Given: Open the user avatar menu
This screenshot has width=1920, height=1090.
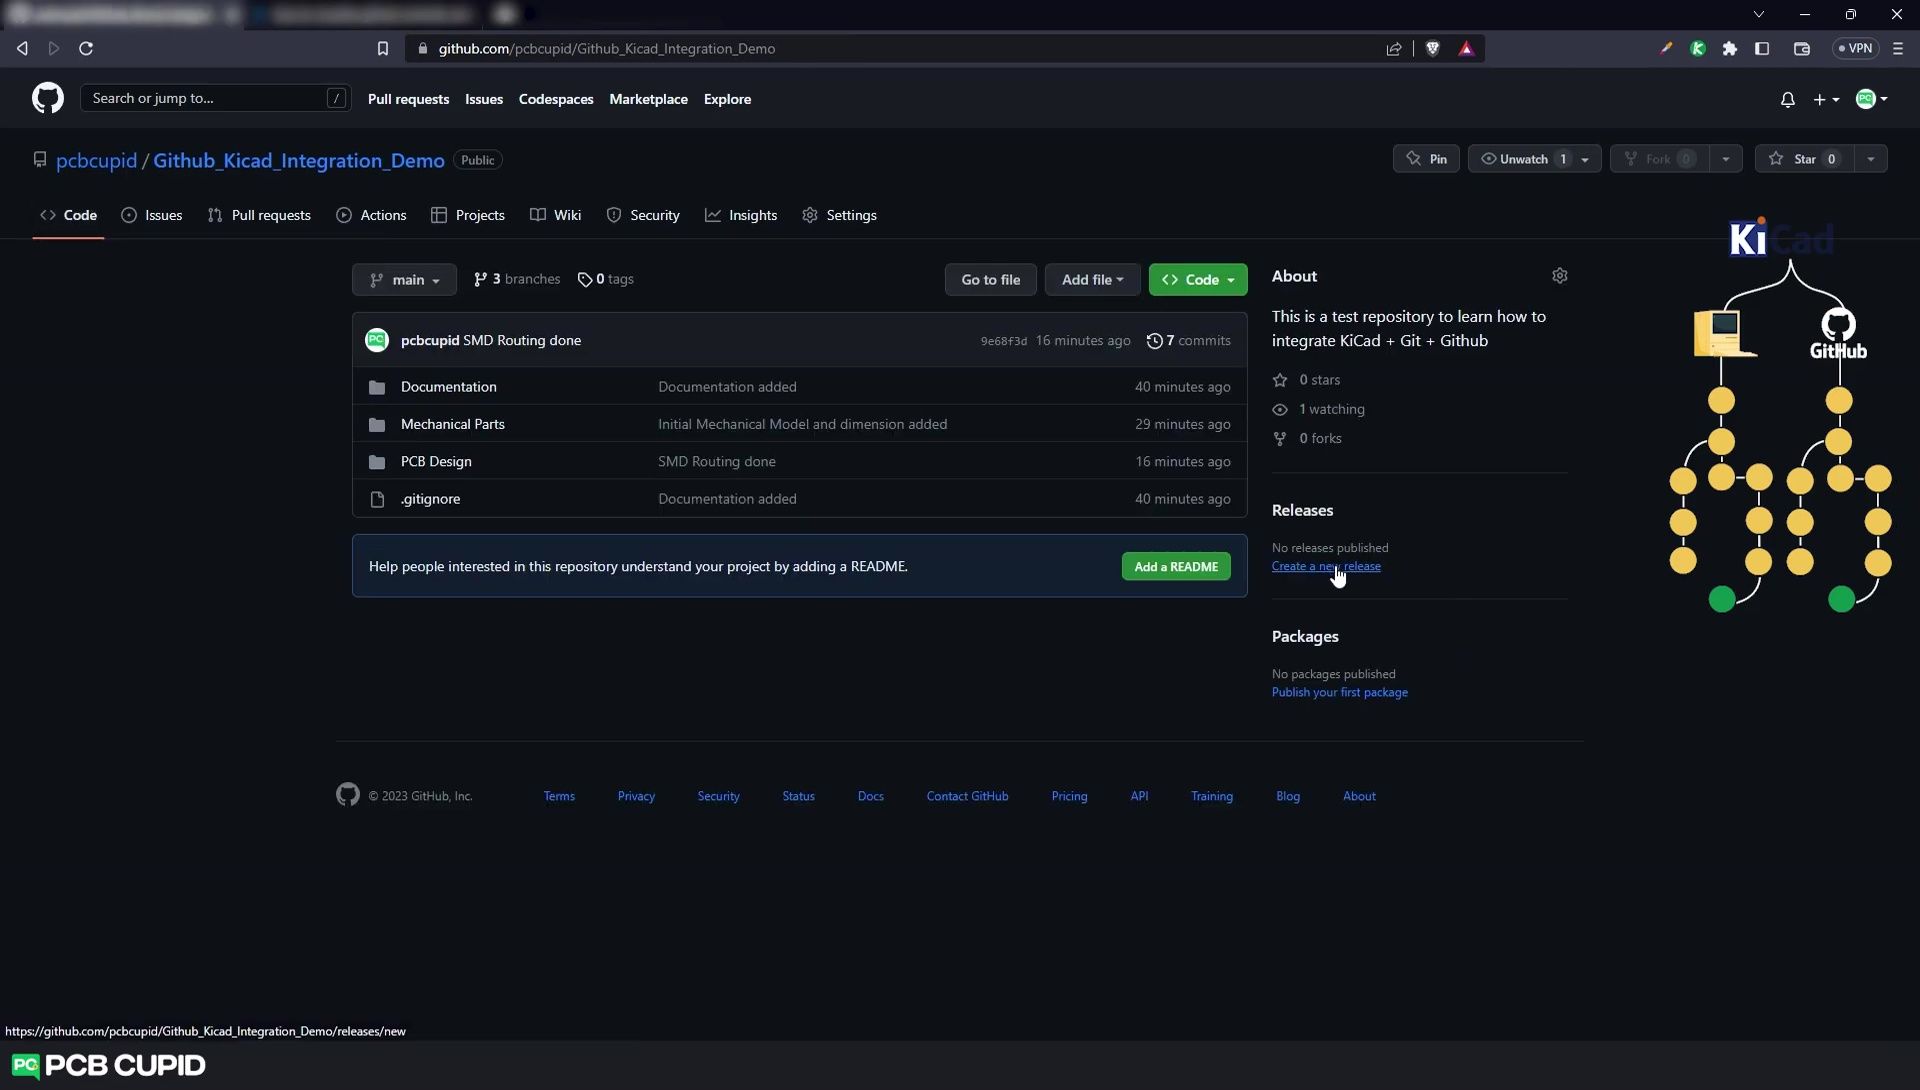Looking at the screenshot, I should coord(1871,98).
